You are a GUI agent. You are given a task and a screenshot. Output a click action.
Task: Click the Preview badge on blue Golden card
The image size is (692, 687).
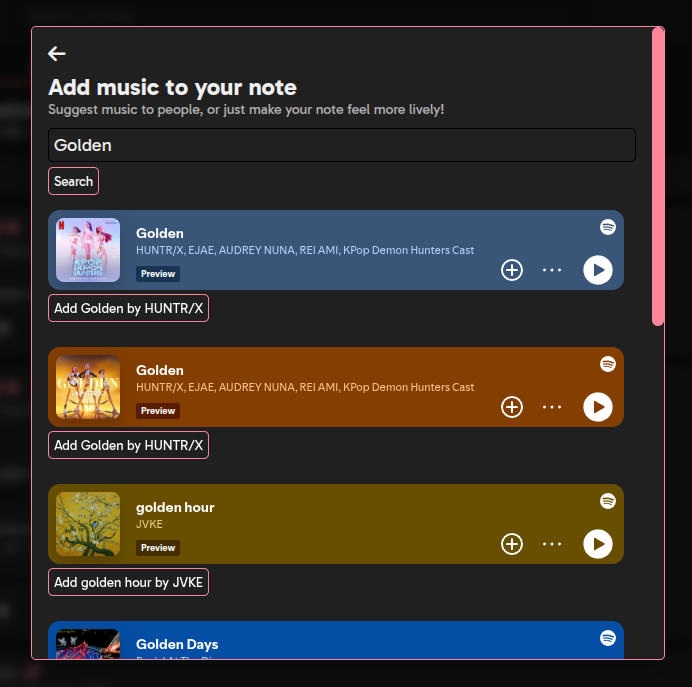tap(158, 274)
